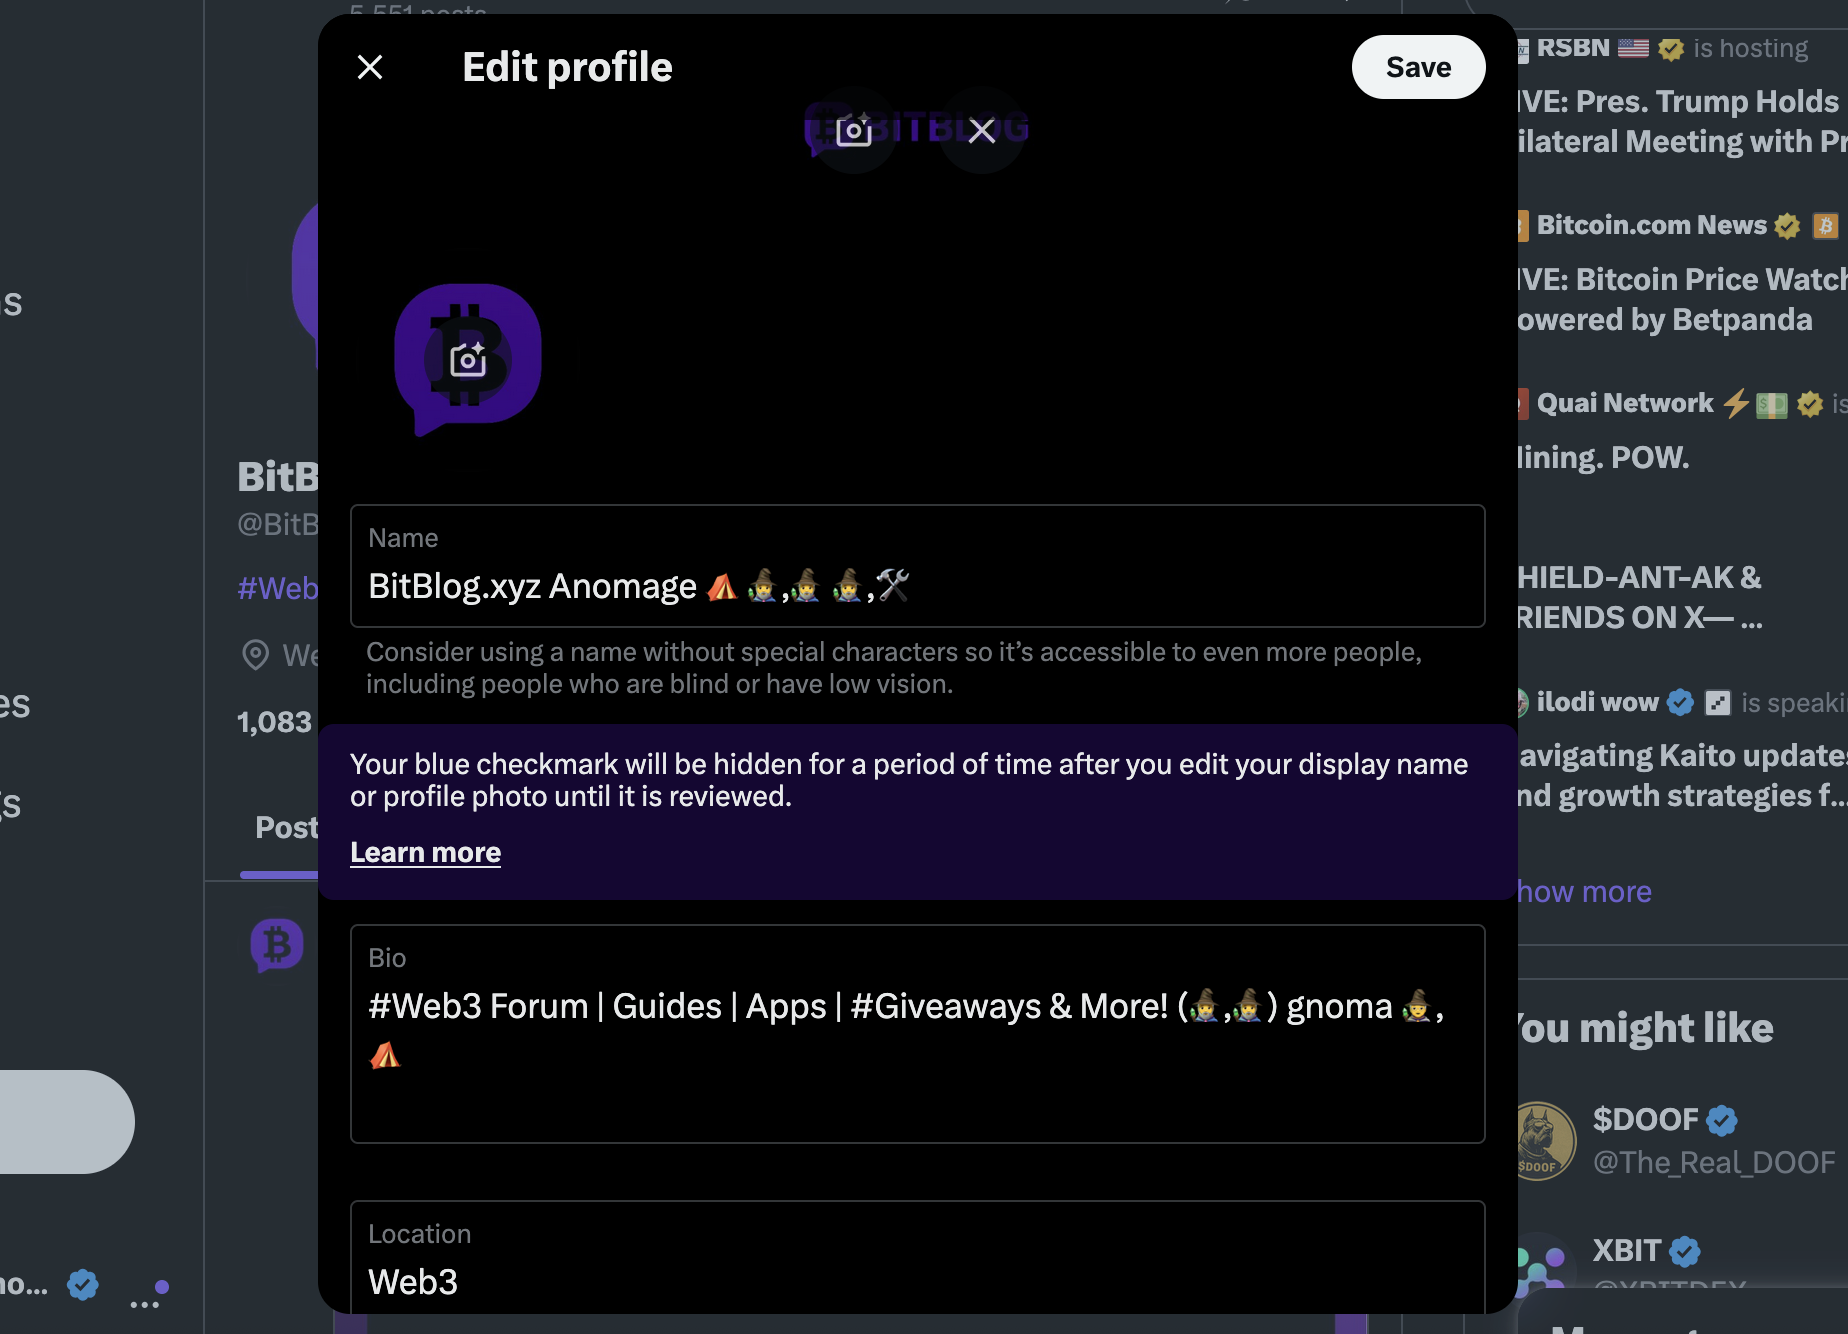The width and height of the screenshot is (1848, 1334).
Task: Remove the banner photo with X icon
Action: point(982,131)
